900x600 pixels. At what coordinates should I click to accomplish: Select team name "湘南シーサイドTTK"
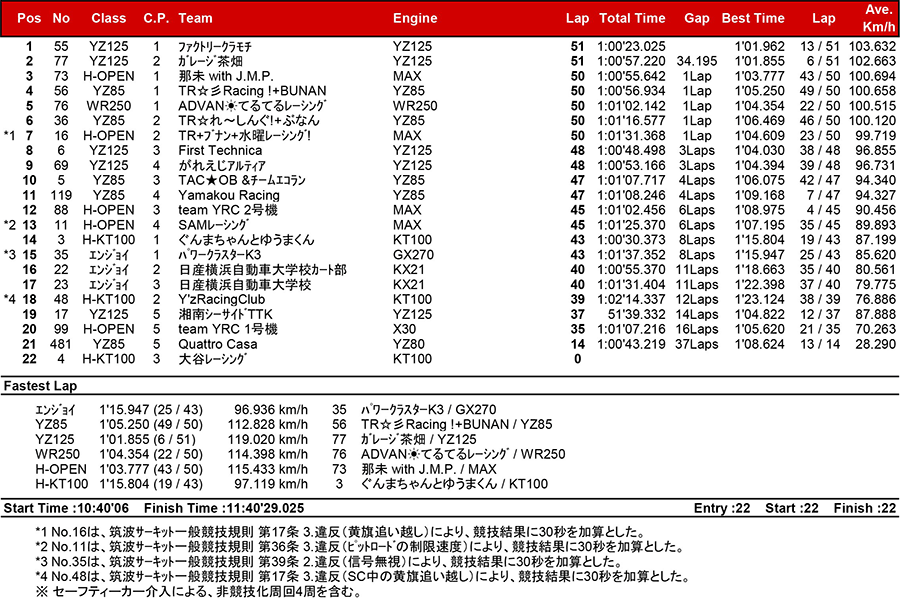[226, 314]
